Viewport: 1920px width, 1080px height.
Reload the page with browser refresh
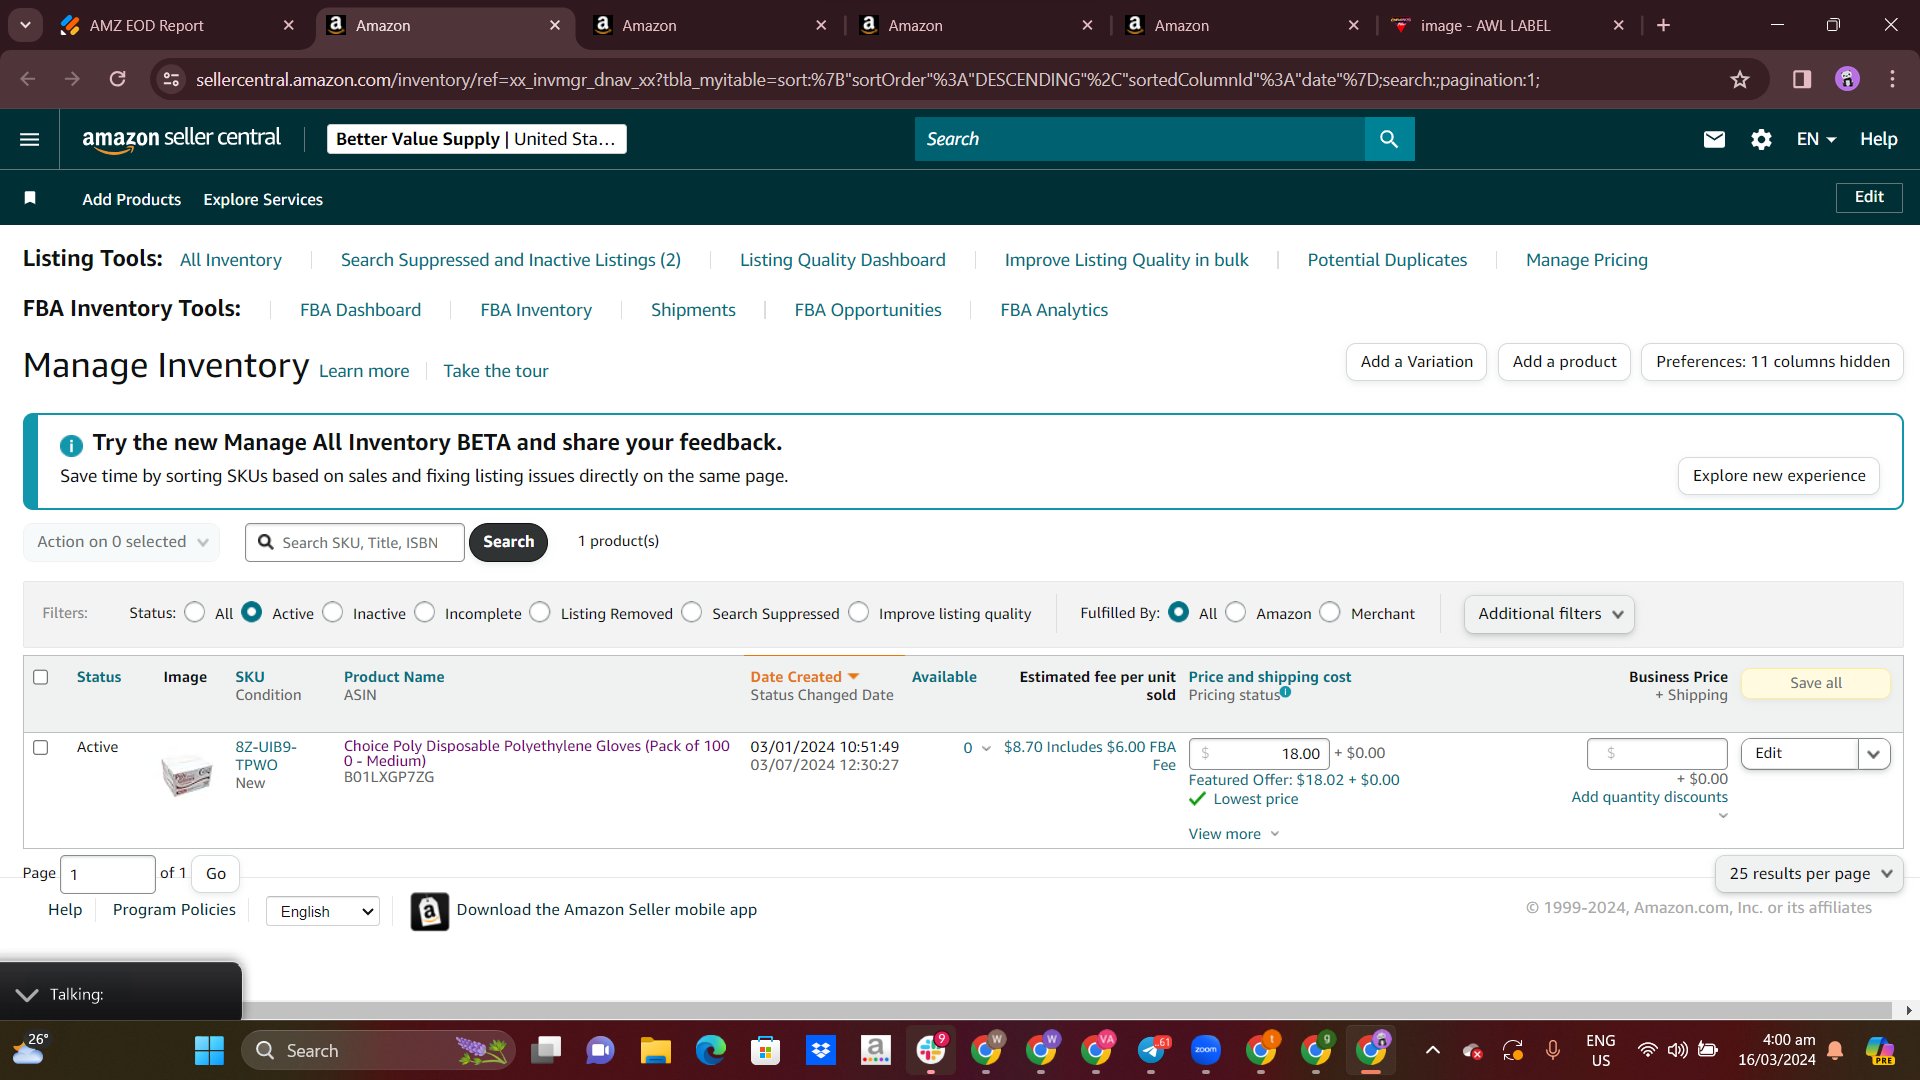coord(118,79)
